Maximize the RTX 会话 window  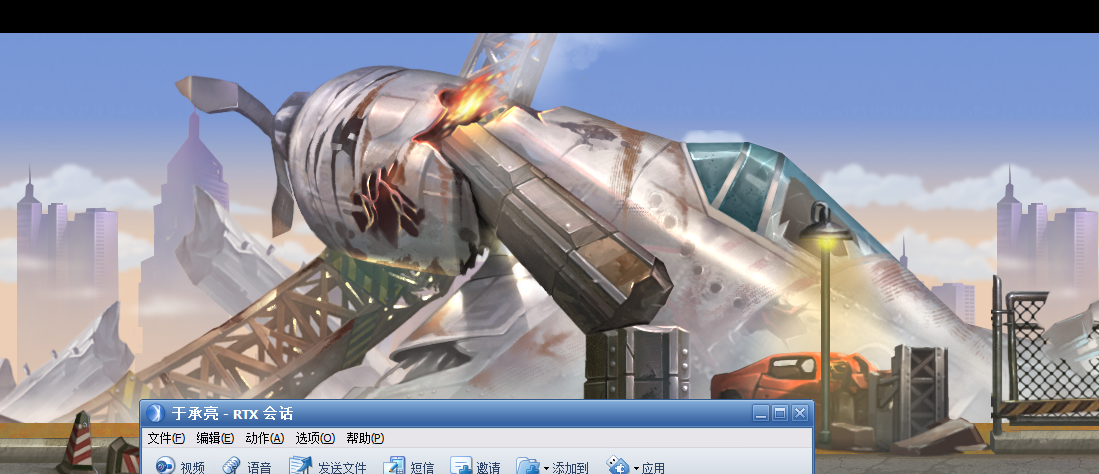click(780, 413)
